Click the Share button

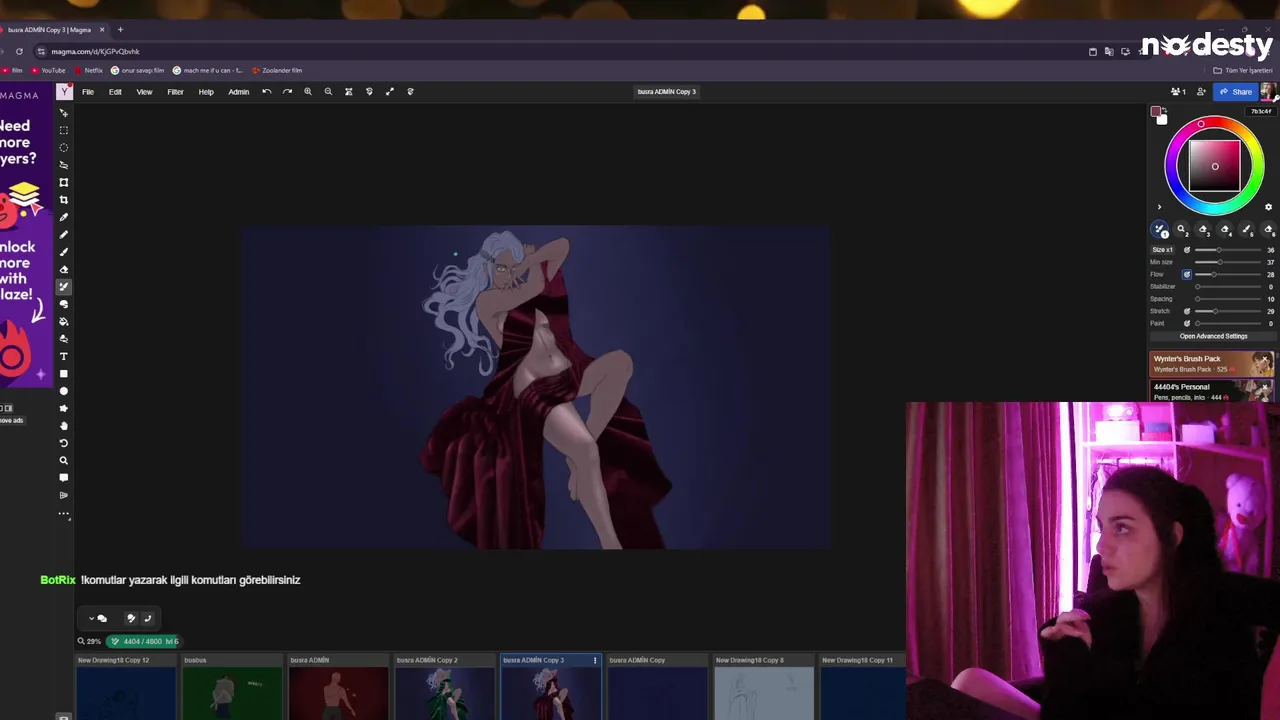tap(1235, 92)
